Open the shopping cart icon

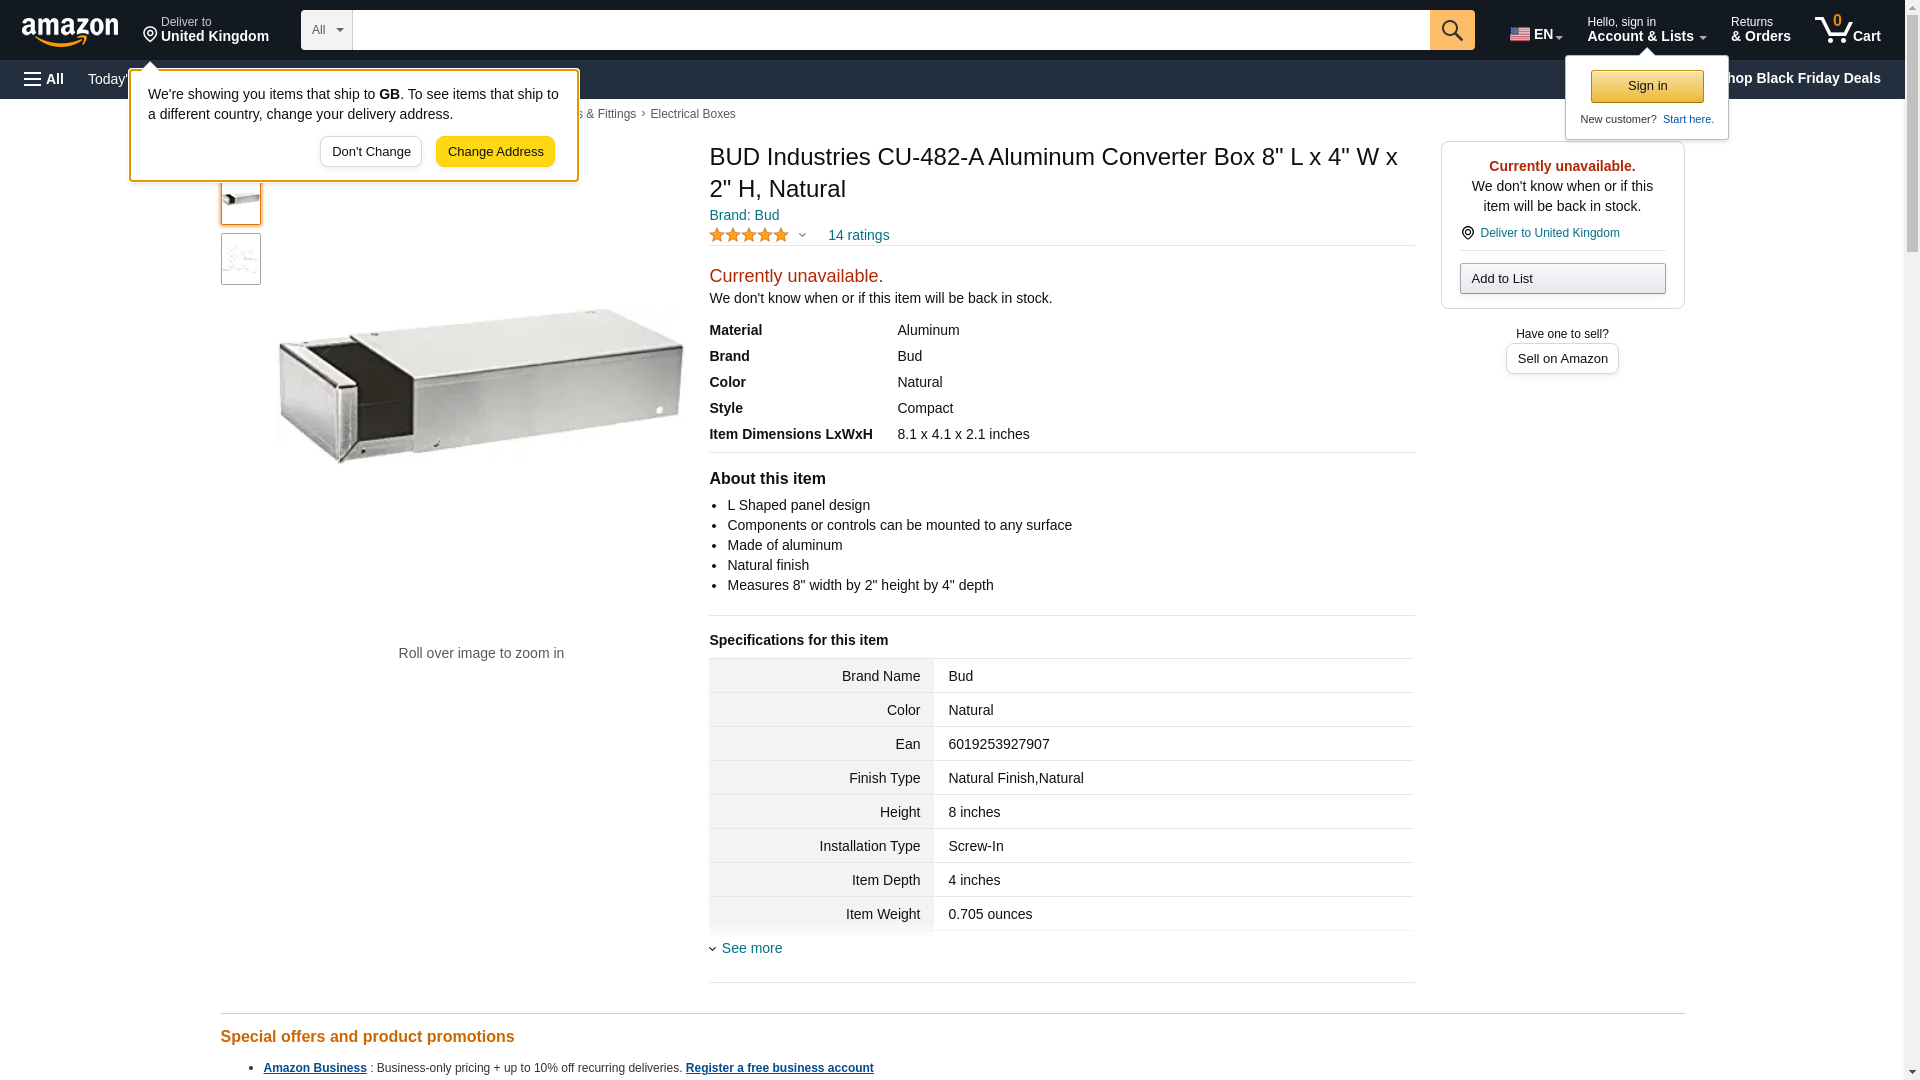point(1847,29)
